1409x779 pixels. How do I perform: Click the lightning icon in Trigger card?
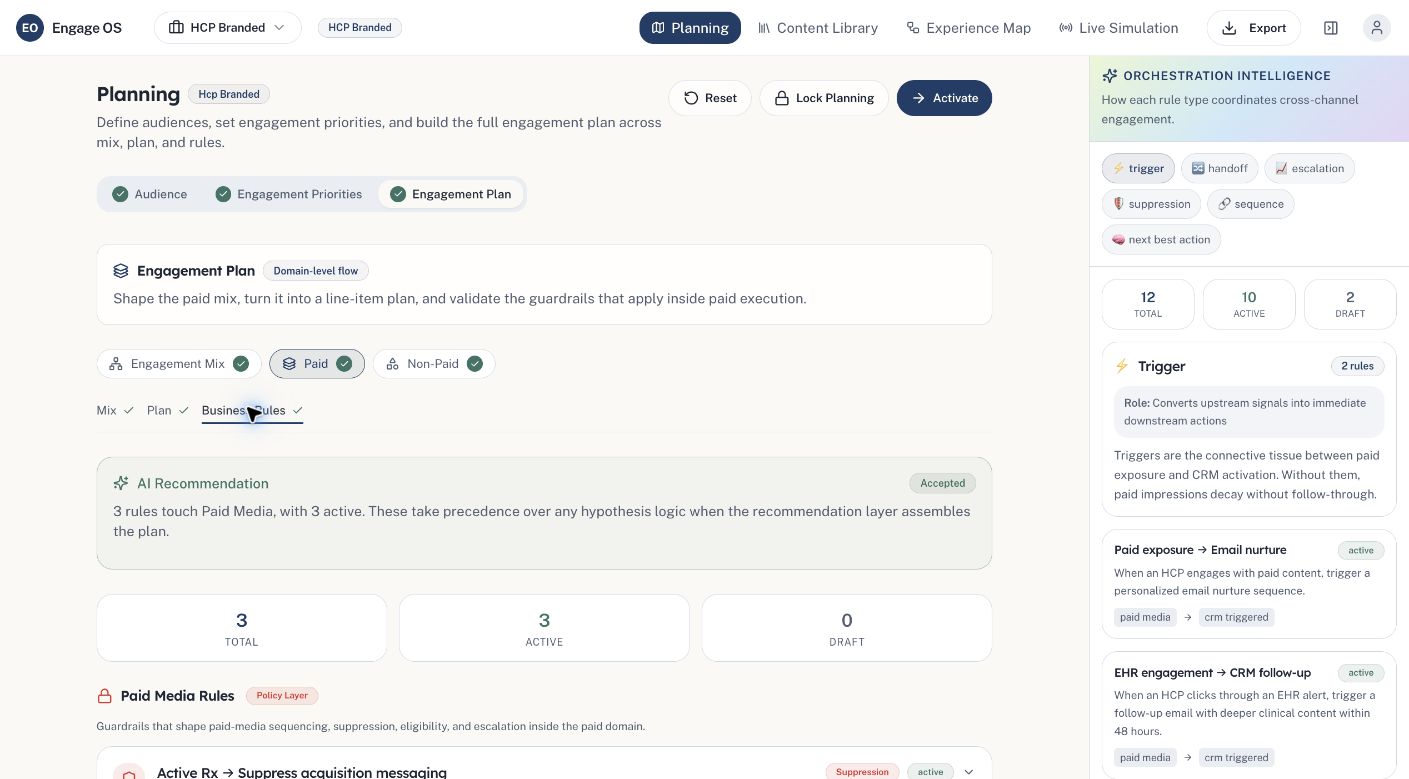[1121, 366]
